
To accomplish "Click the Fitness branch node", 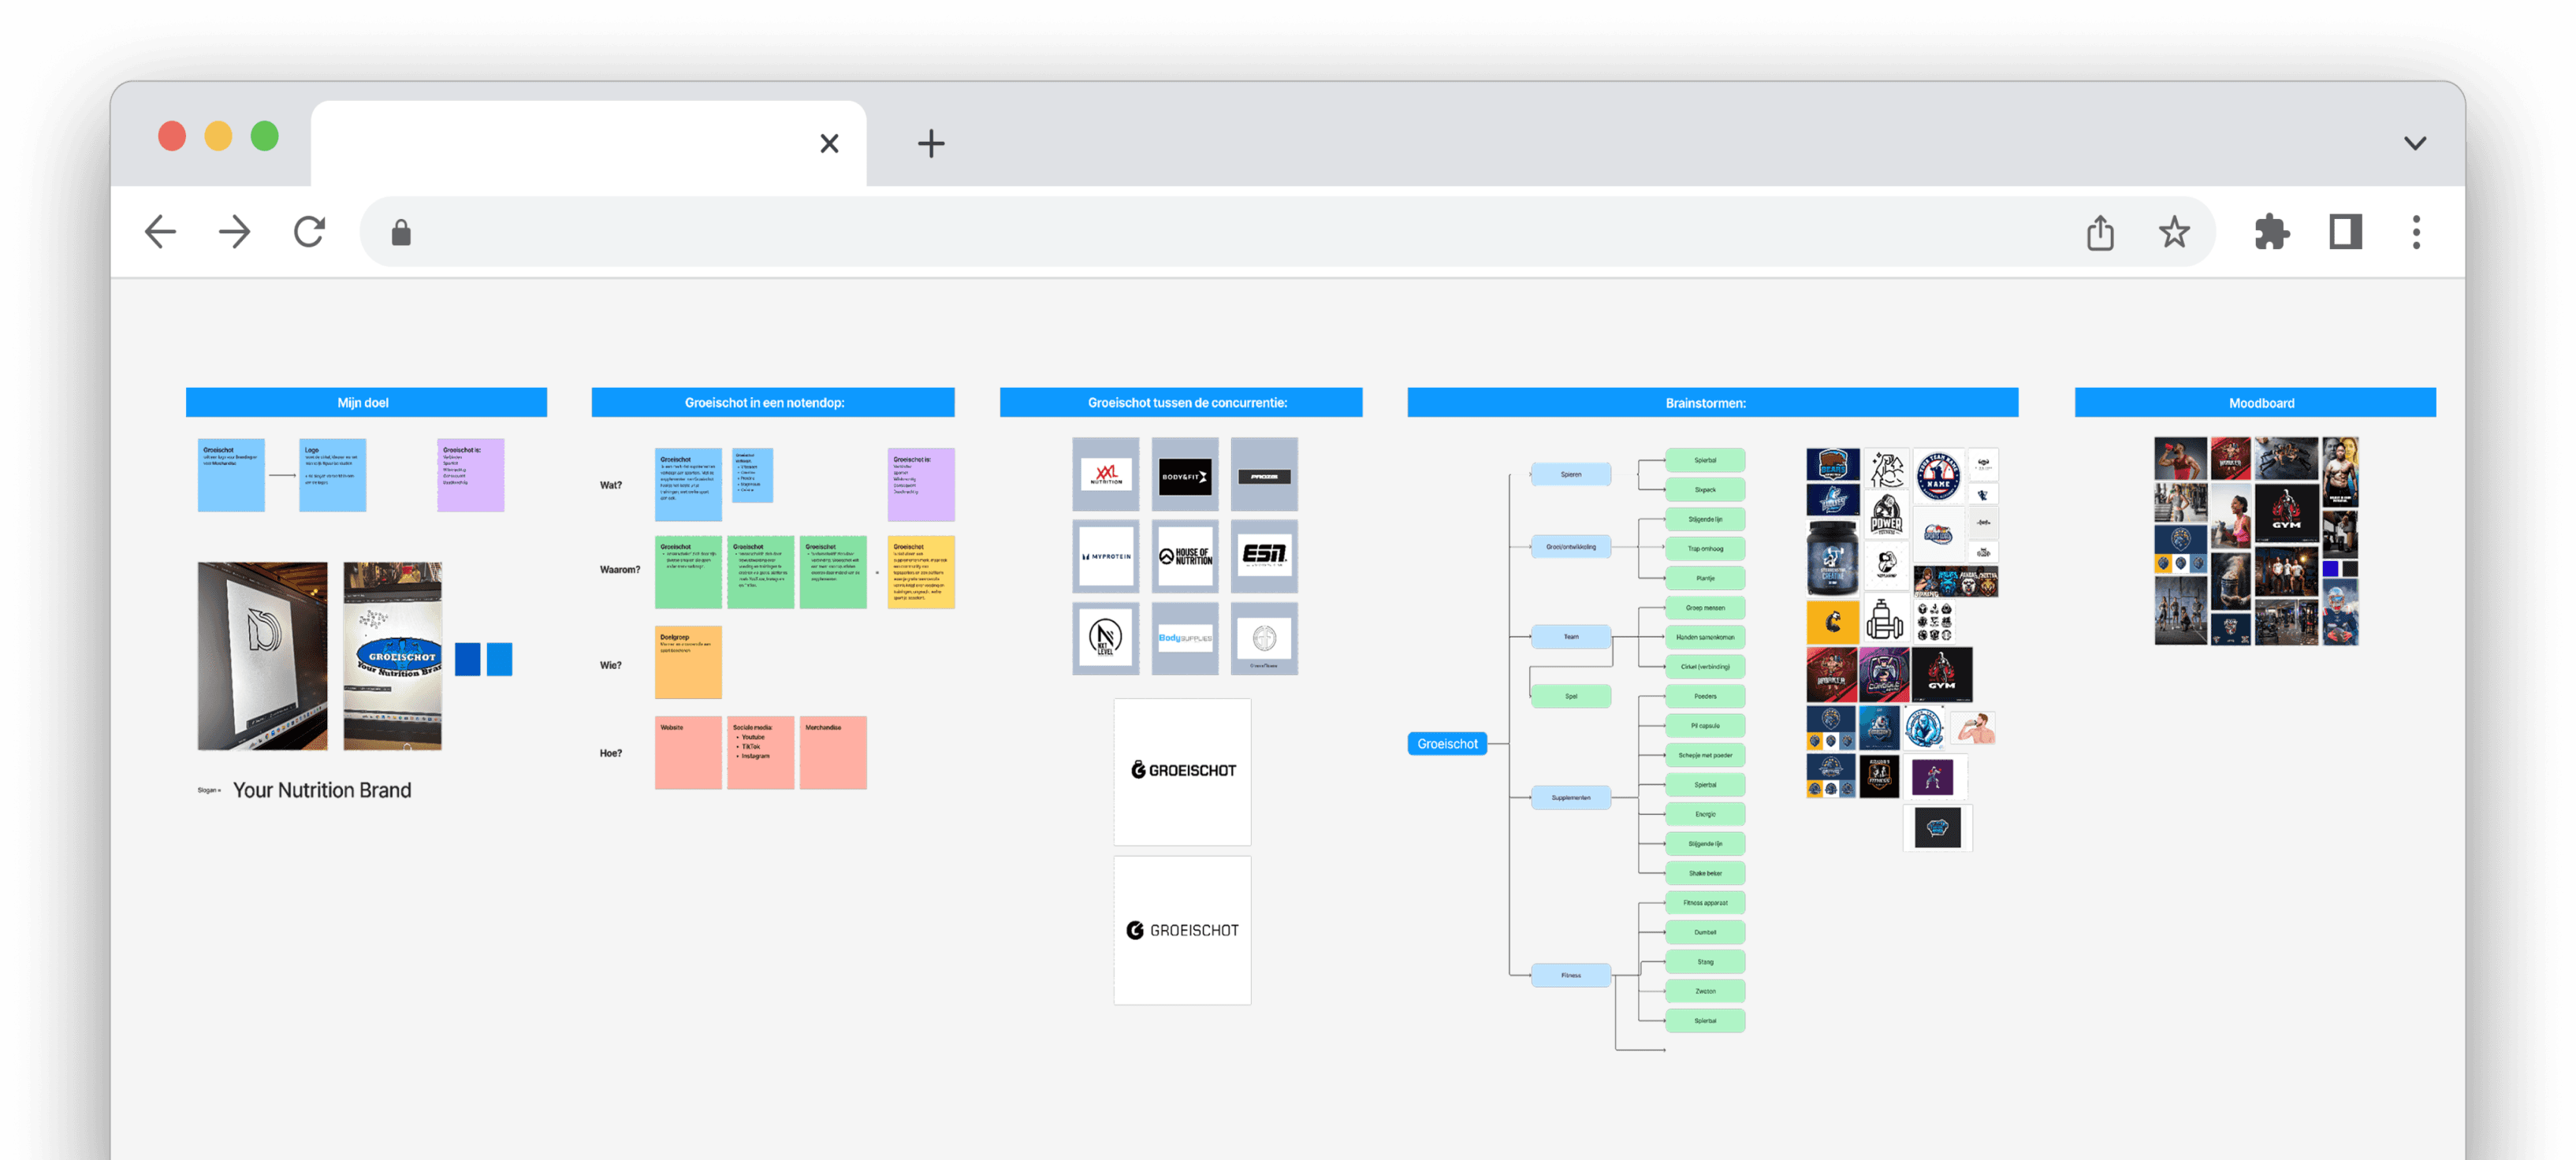I will [1570, 975].
